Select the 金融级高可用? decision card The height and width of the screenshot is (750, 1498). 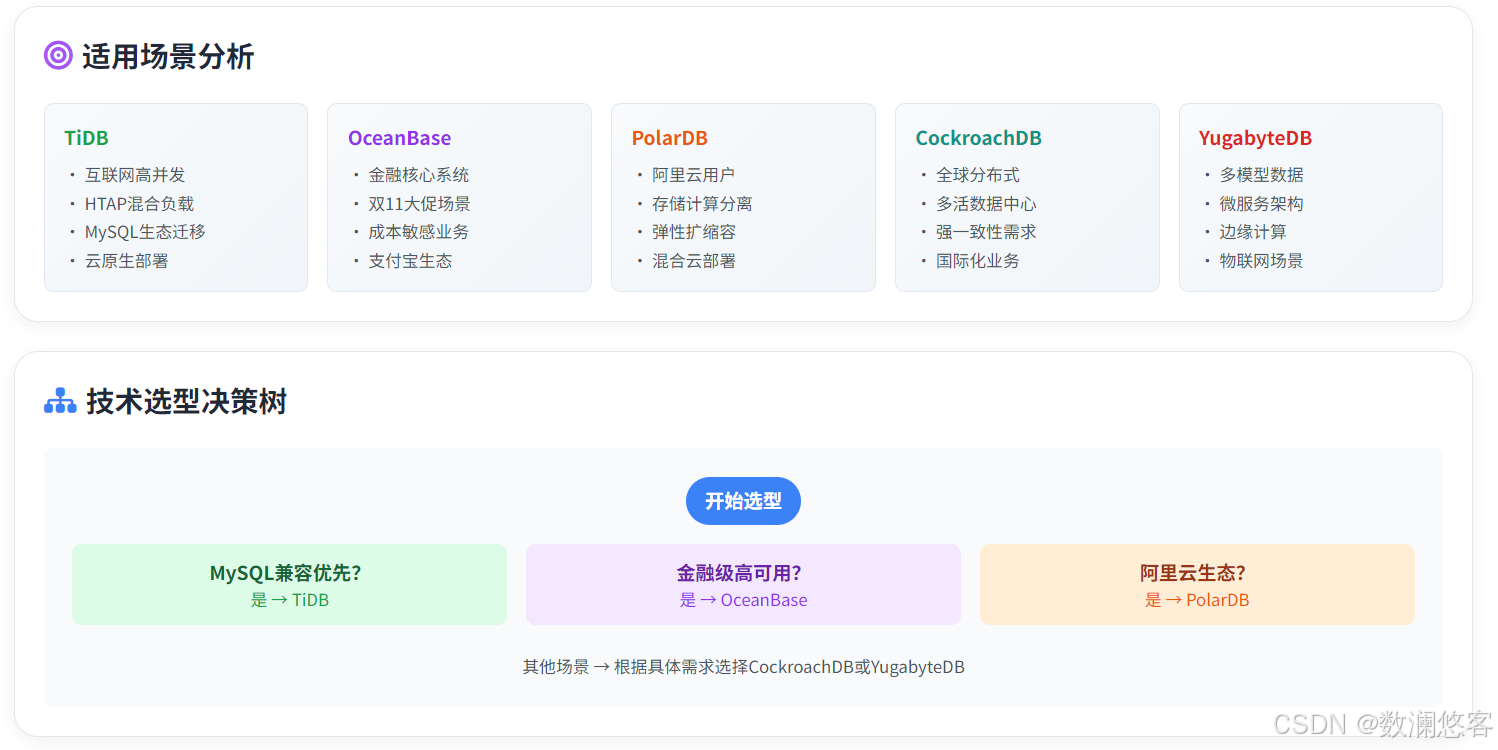click(x=743, y=585)
